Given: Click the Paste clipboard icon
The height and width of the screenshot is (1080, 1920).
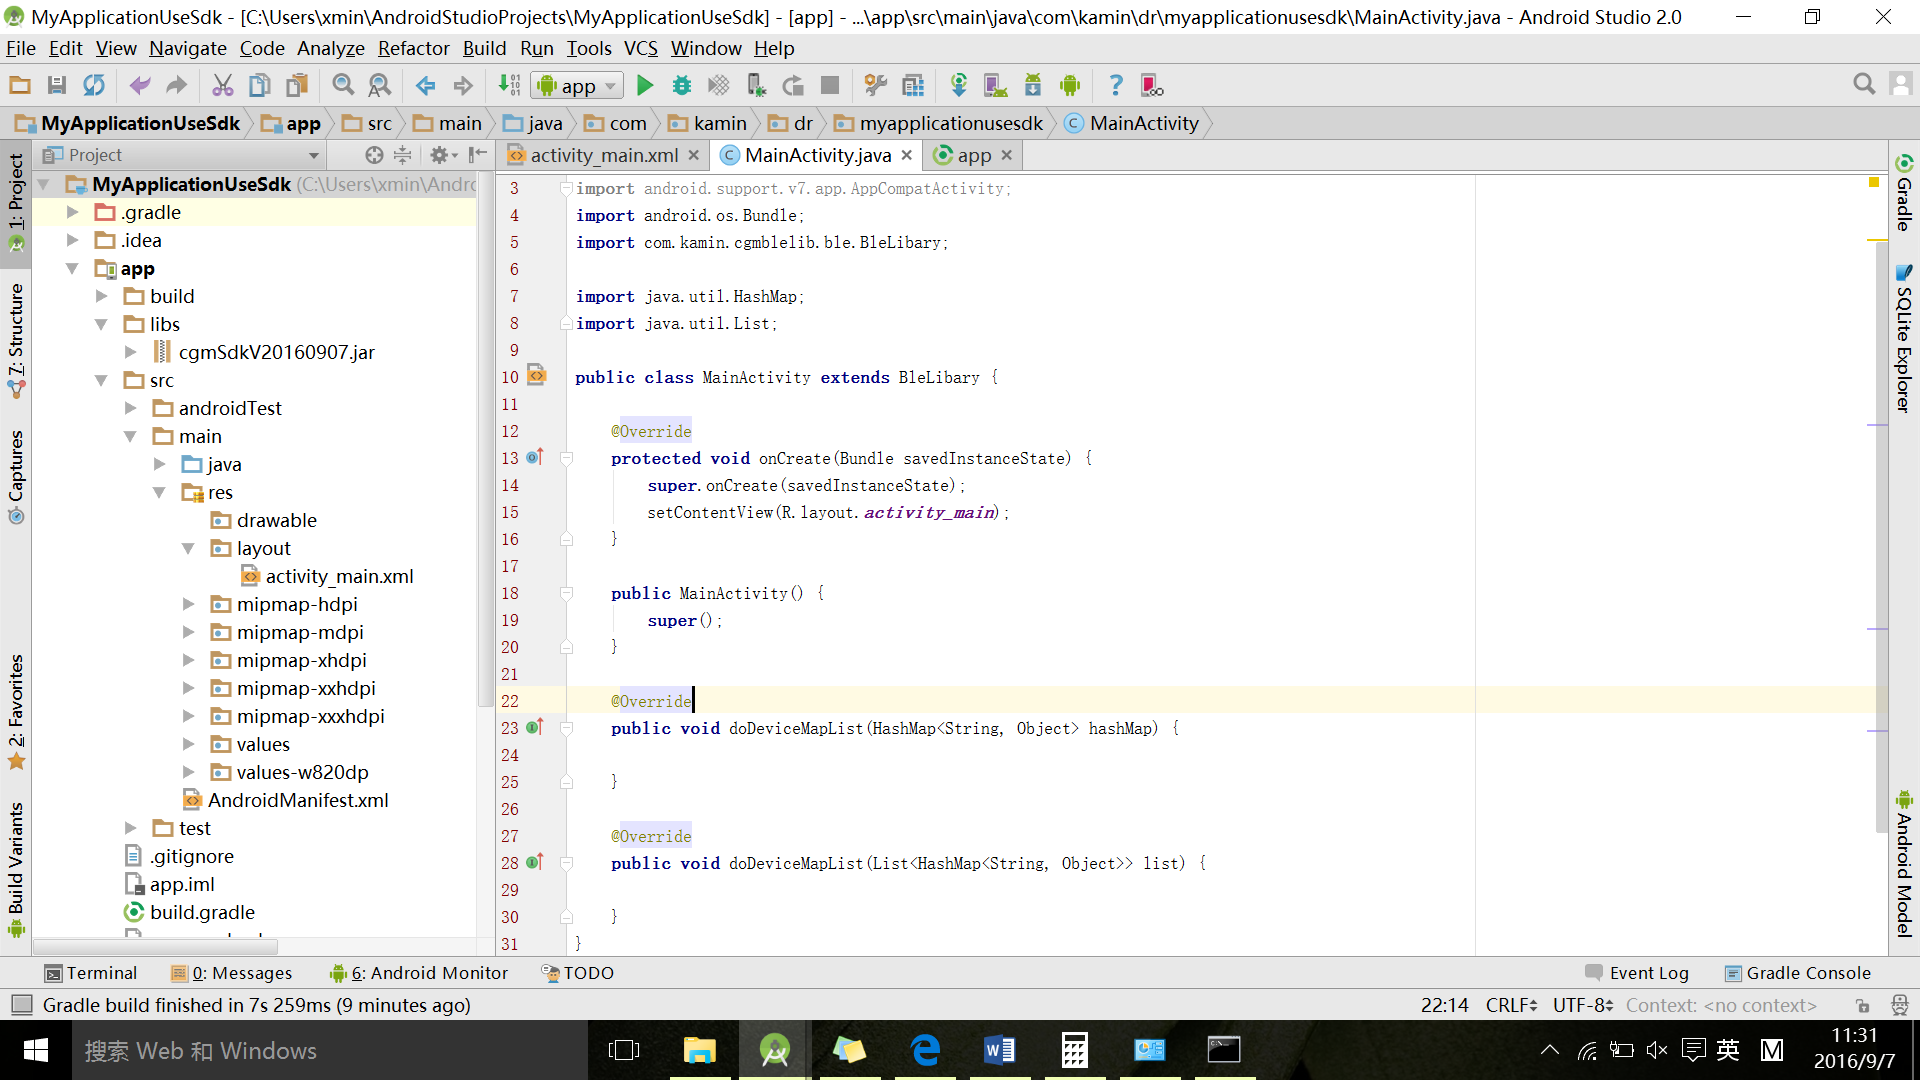Looking at the screenshot, I should click(x=297, y=86).
